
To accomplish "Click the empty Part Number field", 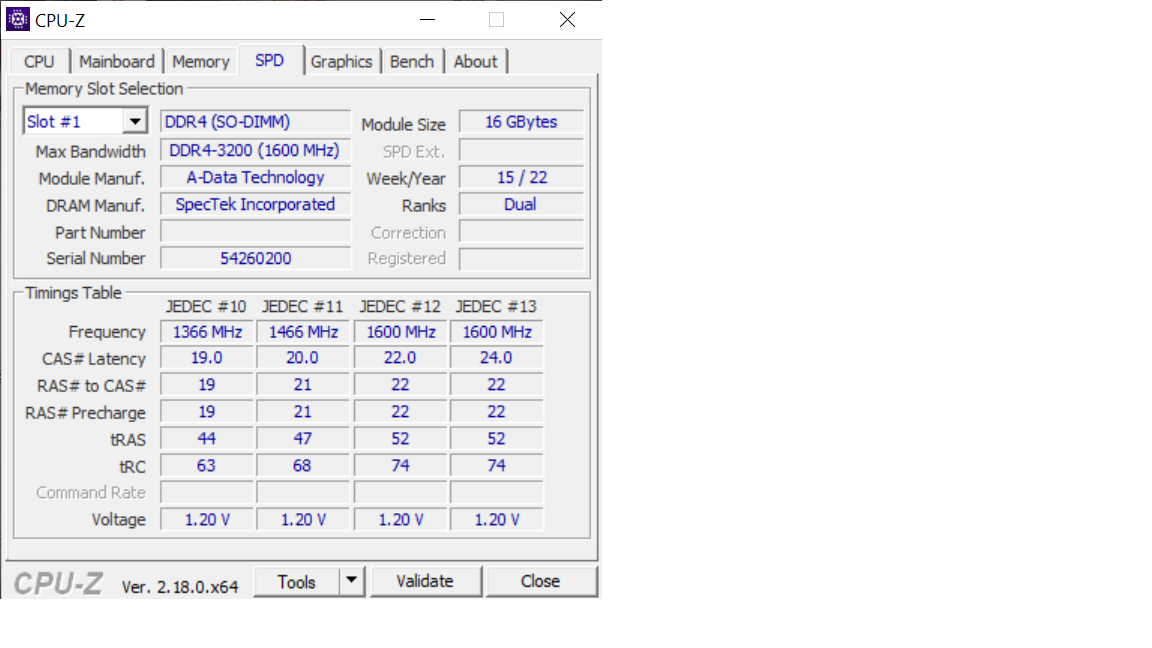I will (x=255, y=232).
